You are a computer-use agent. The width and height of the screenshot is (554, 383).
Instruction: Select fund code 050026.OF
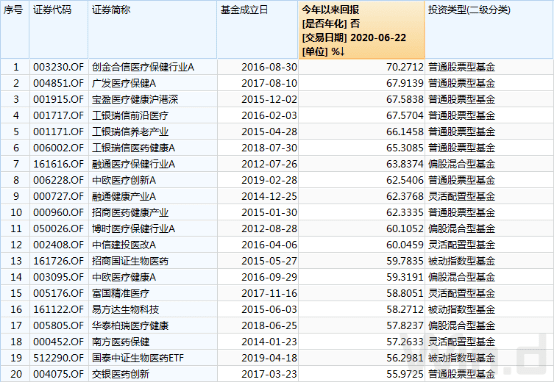[x=59, y=229]
